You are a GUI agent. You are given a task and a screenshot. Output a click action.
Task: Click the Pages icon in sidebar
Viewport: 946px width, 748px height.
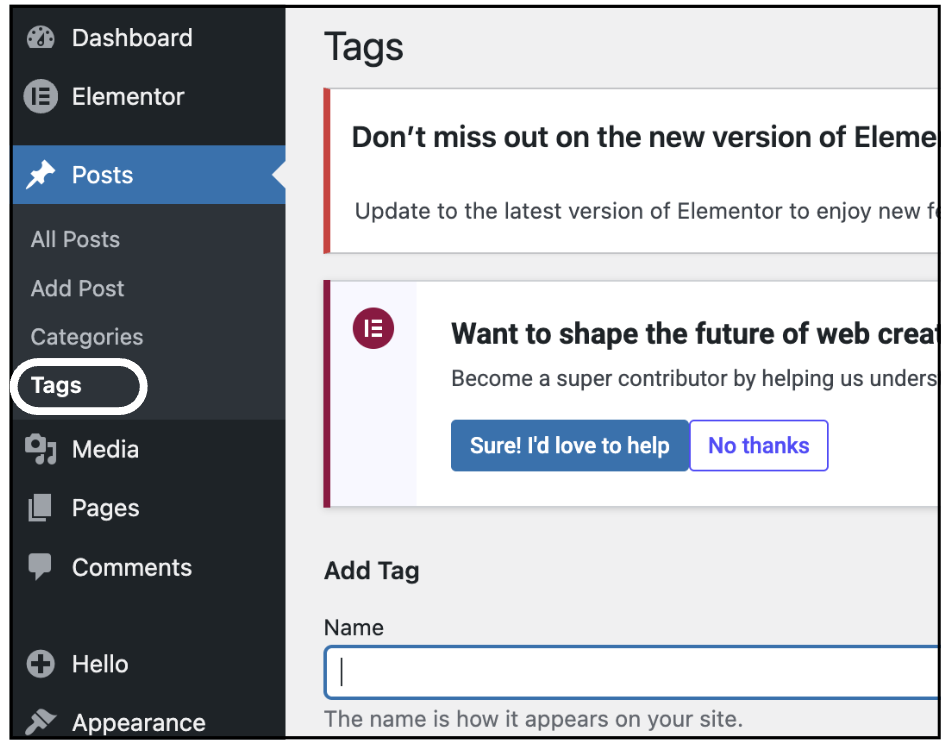click(40, 508)
